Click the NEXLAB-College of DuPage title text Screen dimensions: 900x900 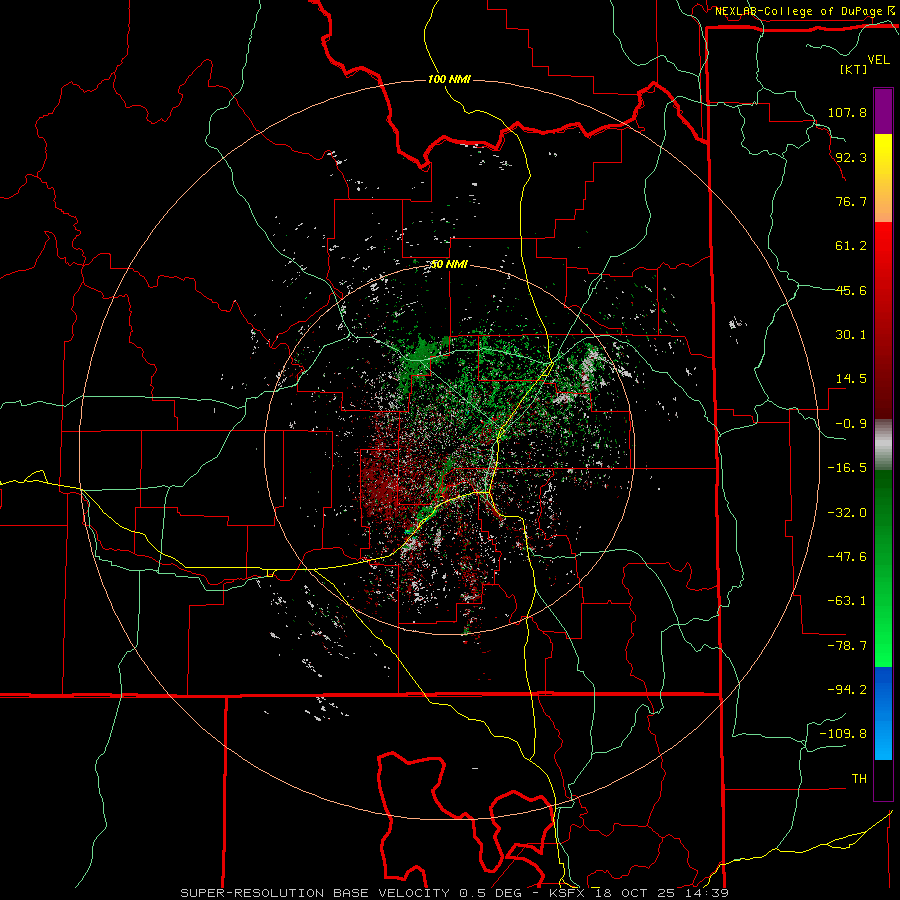[798, 11]
